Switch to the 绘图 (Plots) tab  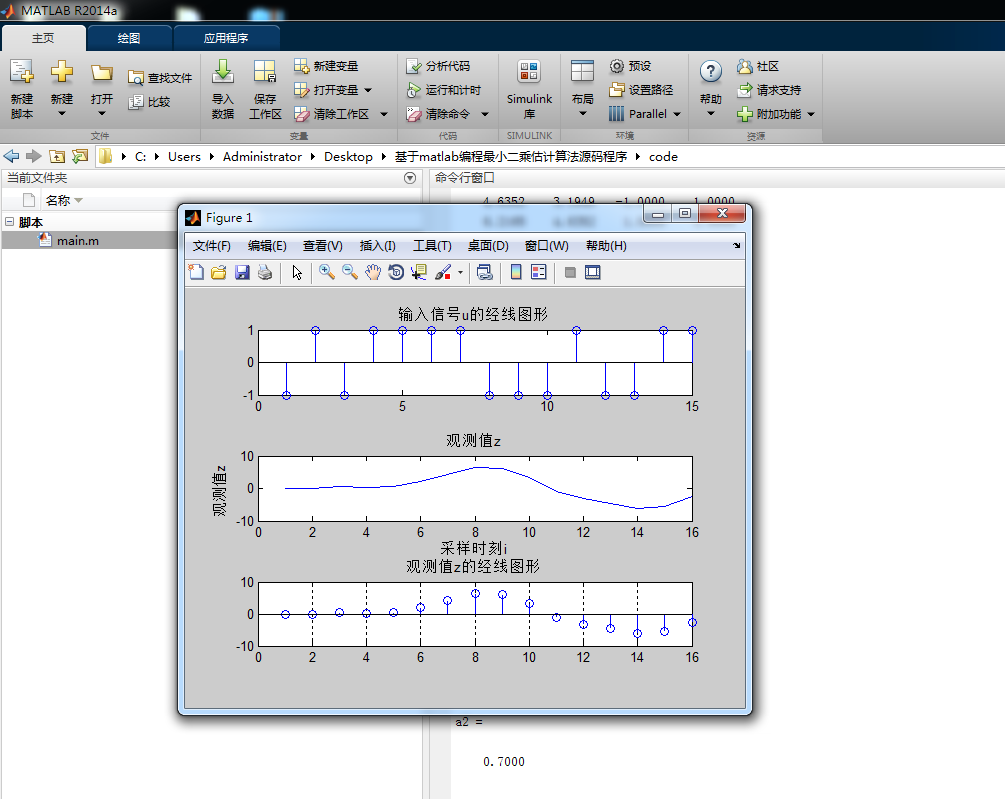point(129,38)
